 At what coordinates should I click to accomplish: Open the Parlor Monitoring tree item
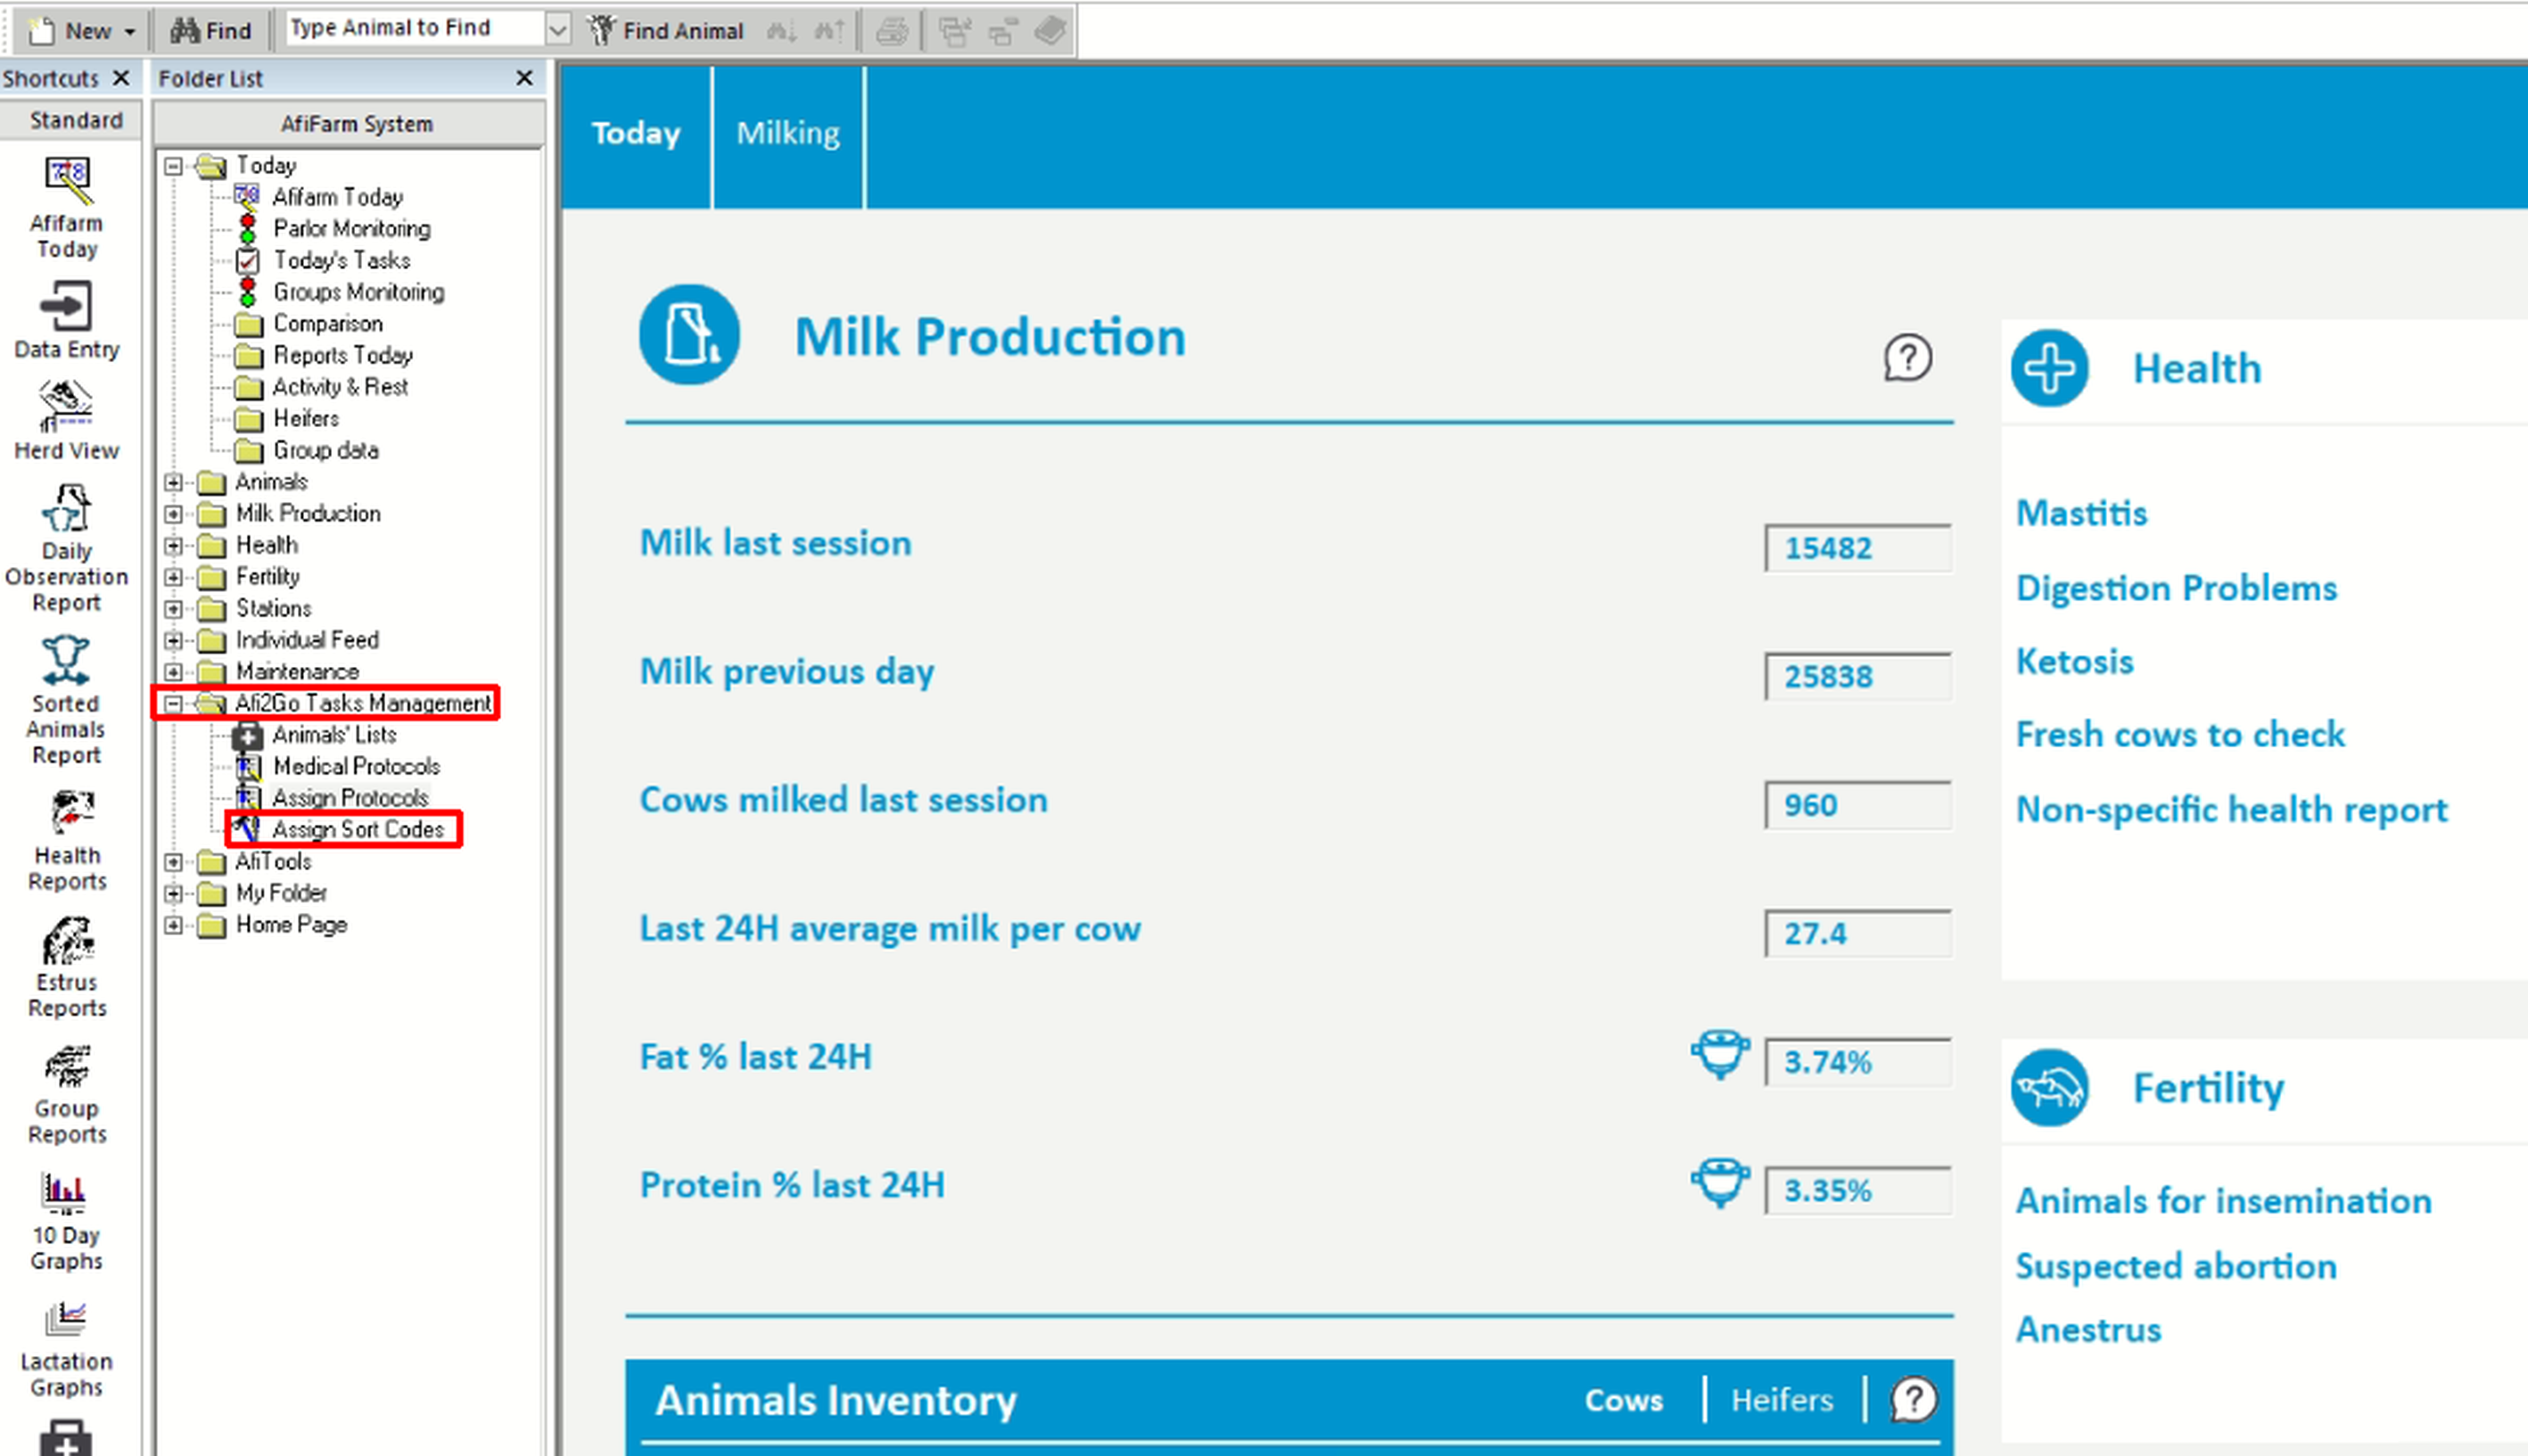click(351, 229)
